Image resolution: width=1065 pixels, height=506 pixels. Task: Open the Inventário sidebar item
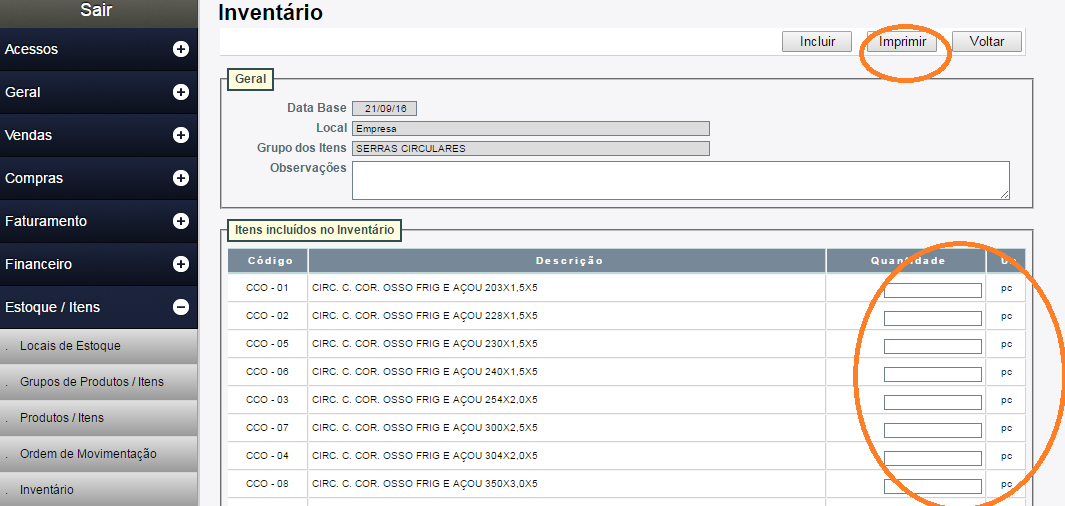[x=46, y=490]
